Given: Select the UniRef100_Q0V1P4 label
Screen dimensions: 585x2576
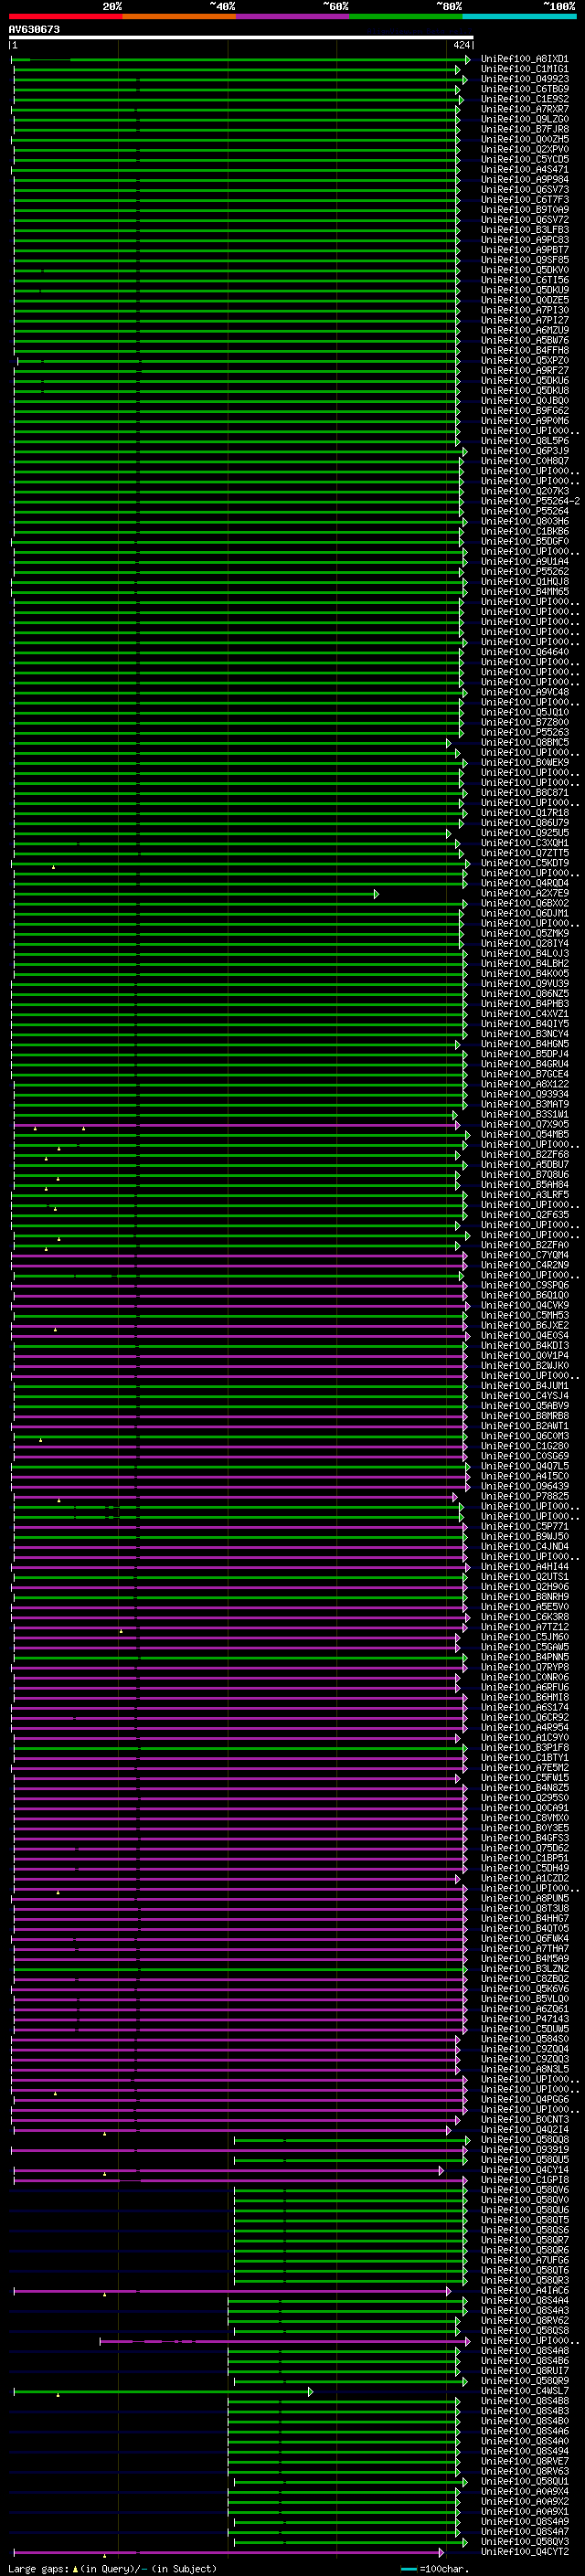Looking at the screenshot, I should tap(524, 1355).
